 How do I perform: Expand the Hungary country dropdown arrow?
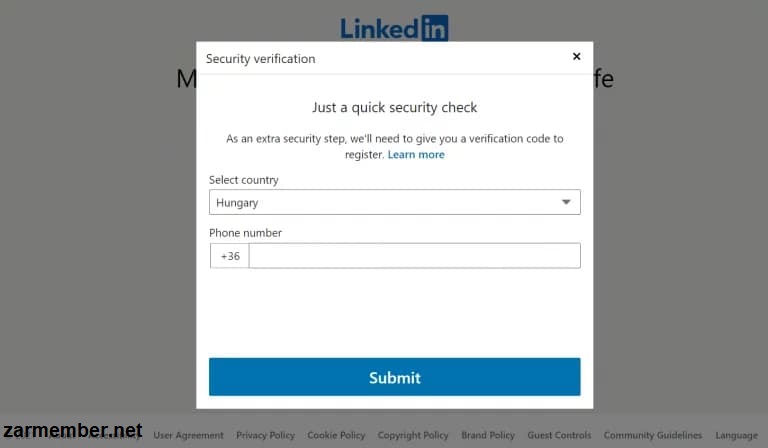[566, 202]
